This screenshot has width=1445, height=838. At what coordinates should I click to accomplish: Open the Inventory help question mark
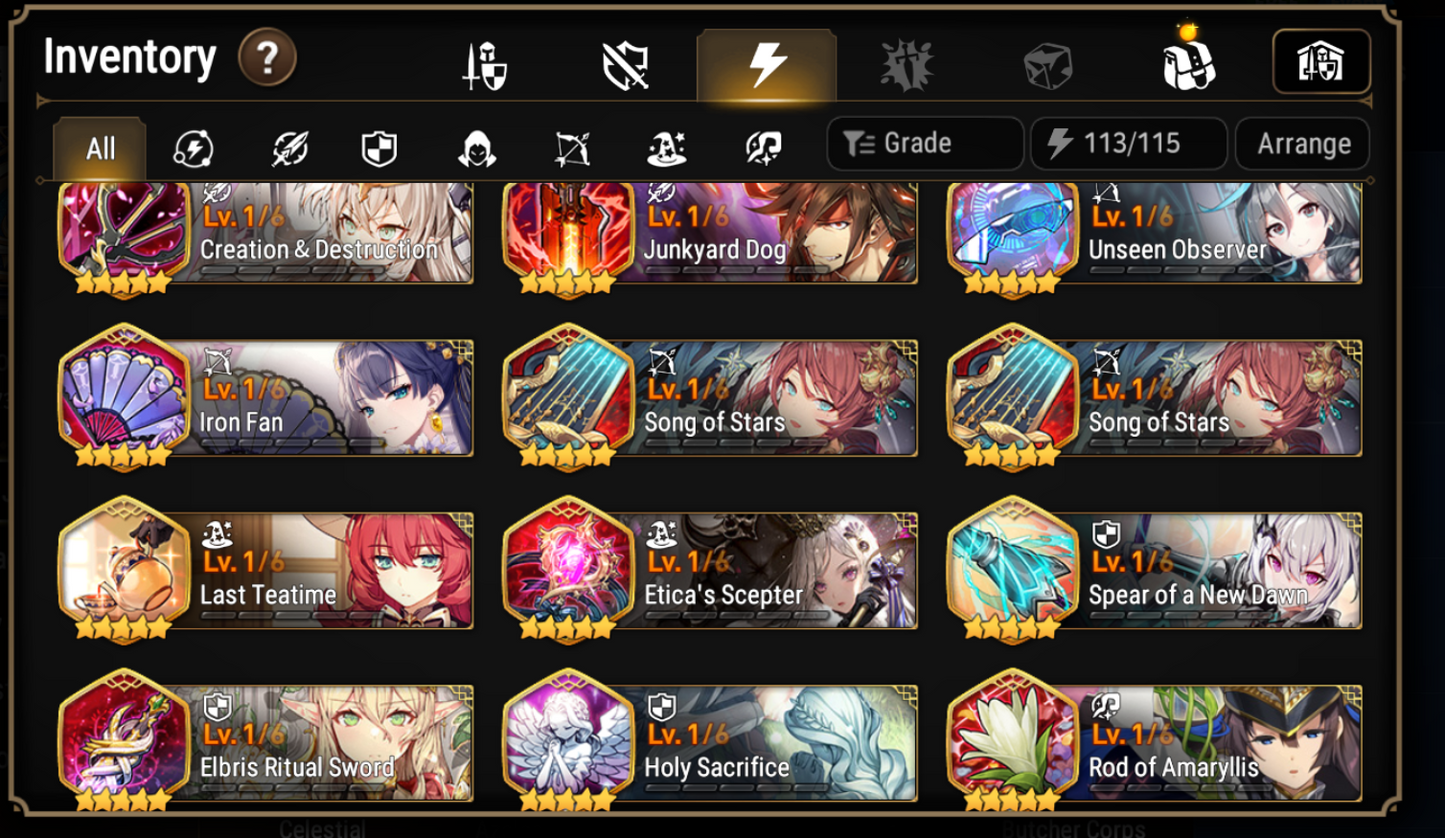pyautogui.click(x=267, y=58)
